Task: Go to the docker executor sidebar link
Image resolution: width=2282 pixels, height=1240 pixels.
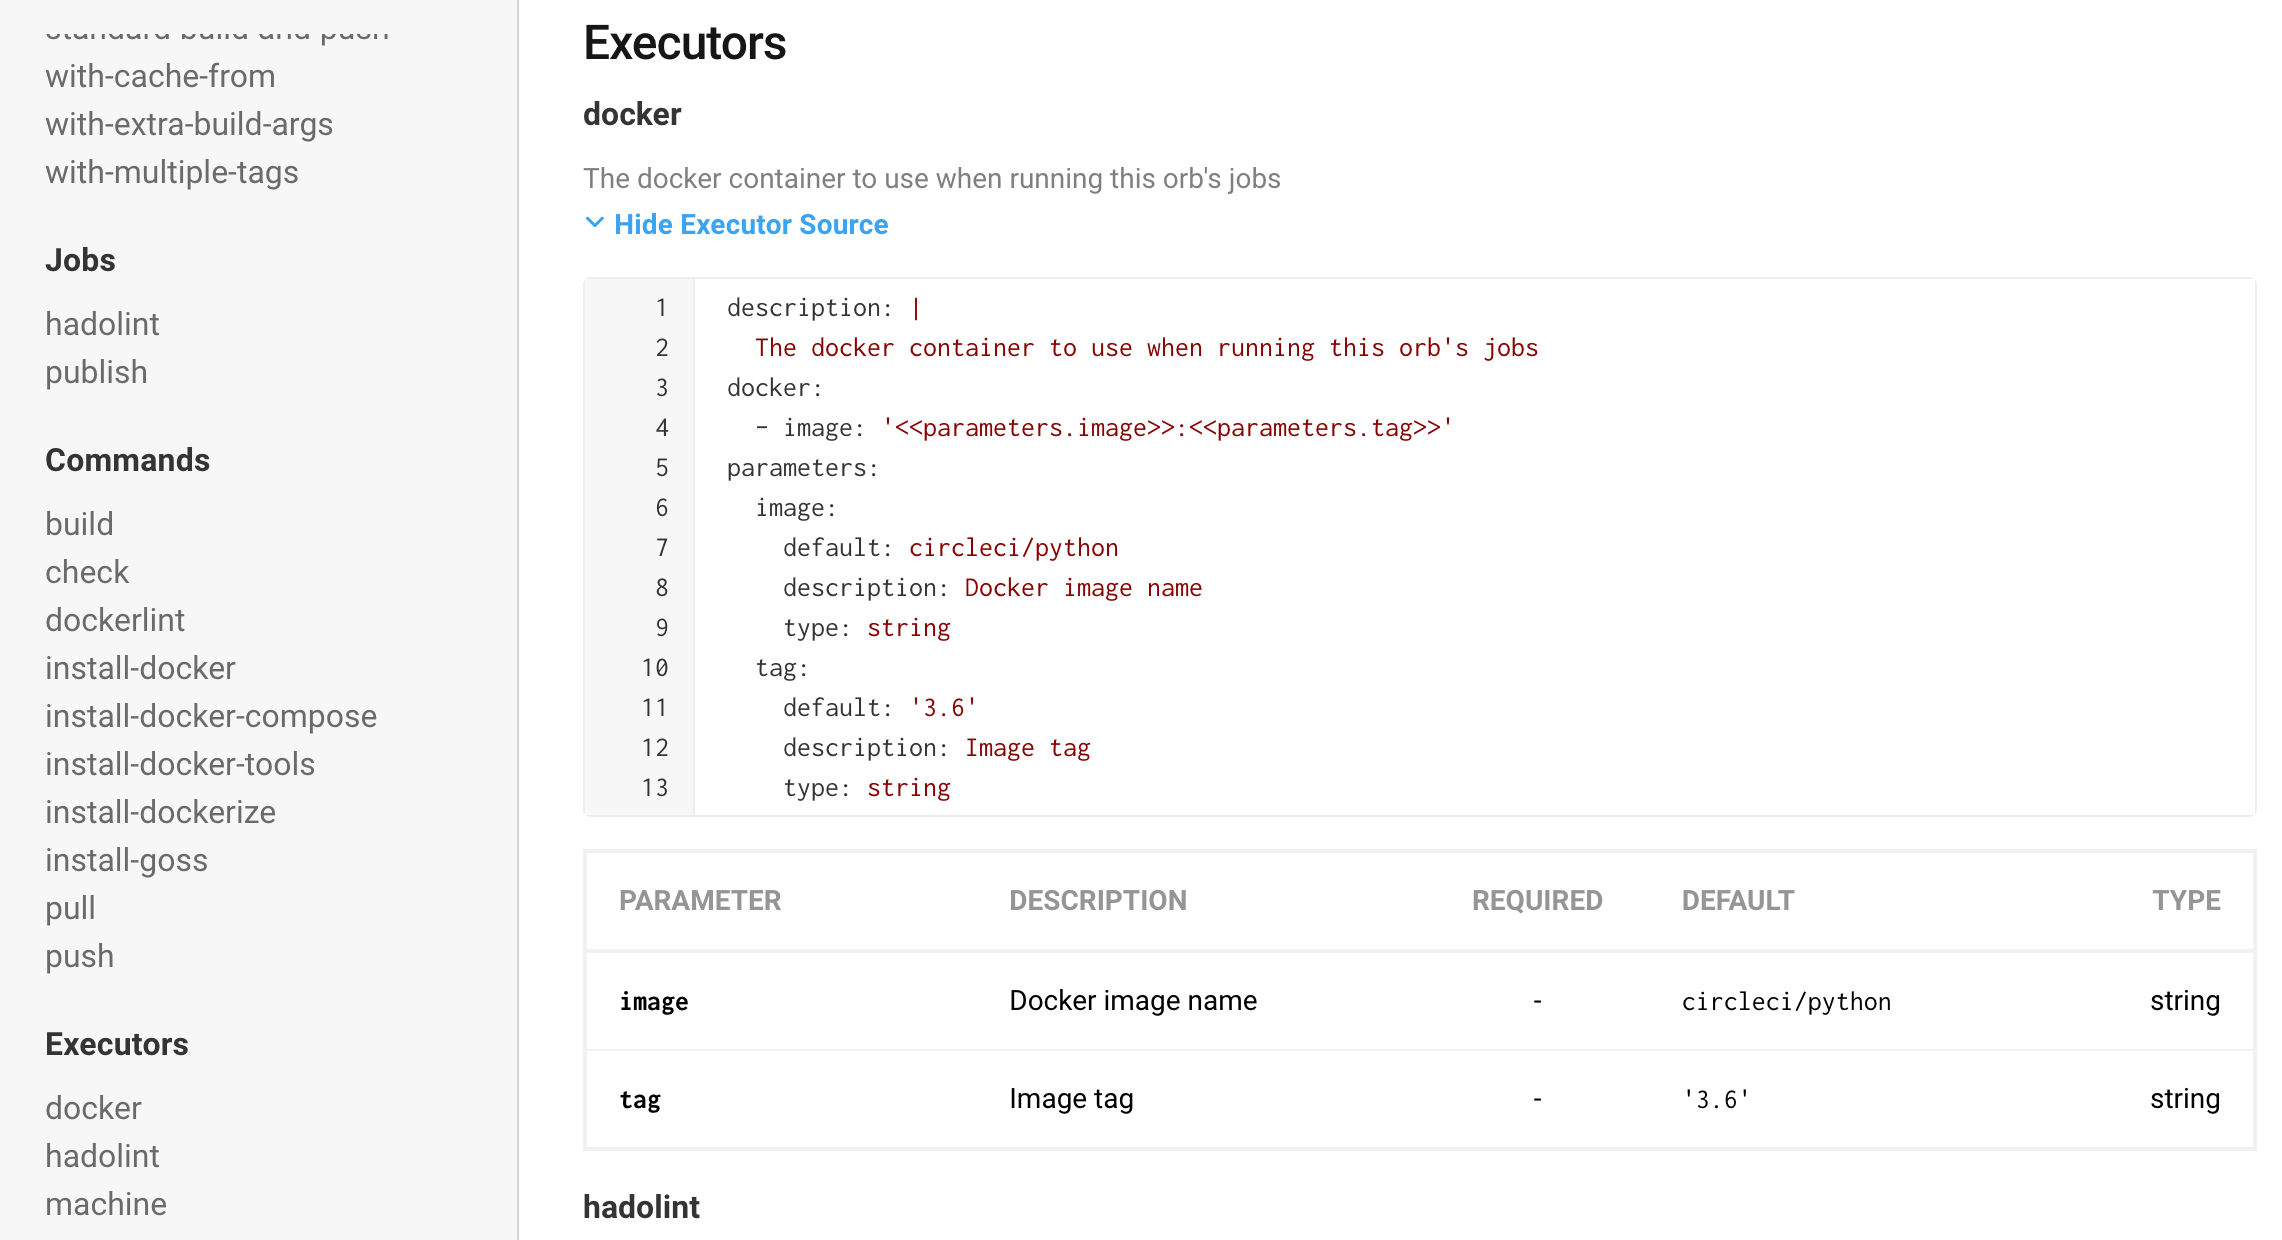Action: 93,1108
